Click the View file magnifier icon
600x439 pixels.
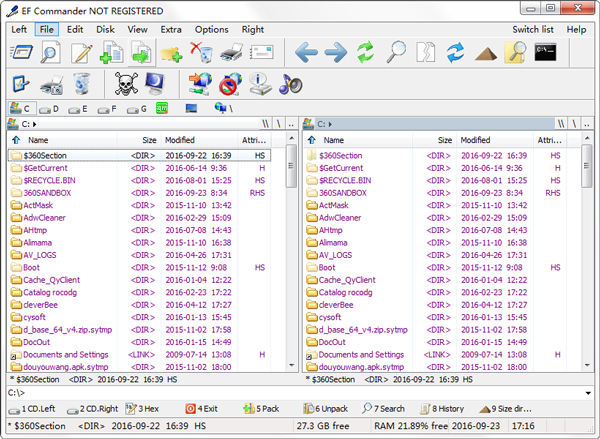point(51,52)
